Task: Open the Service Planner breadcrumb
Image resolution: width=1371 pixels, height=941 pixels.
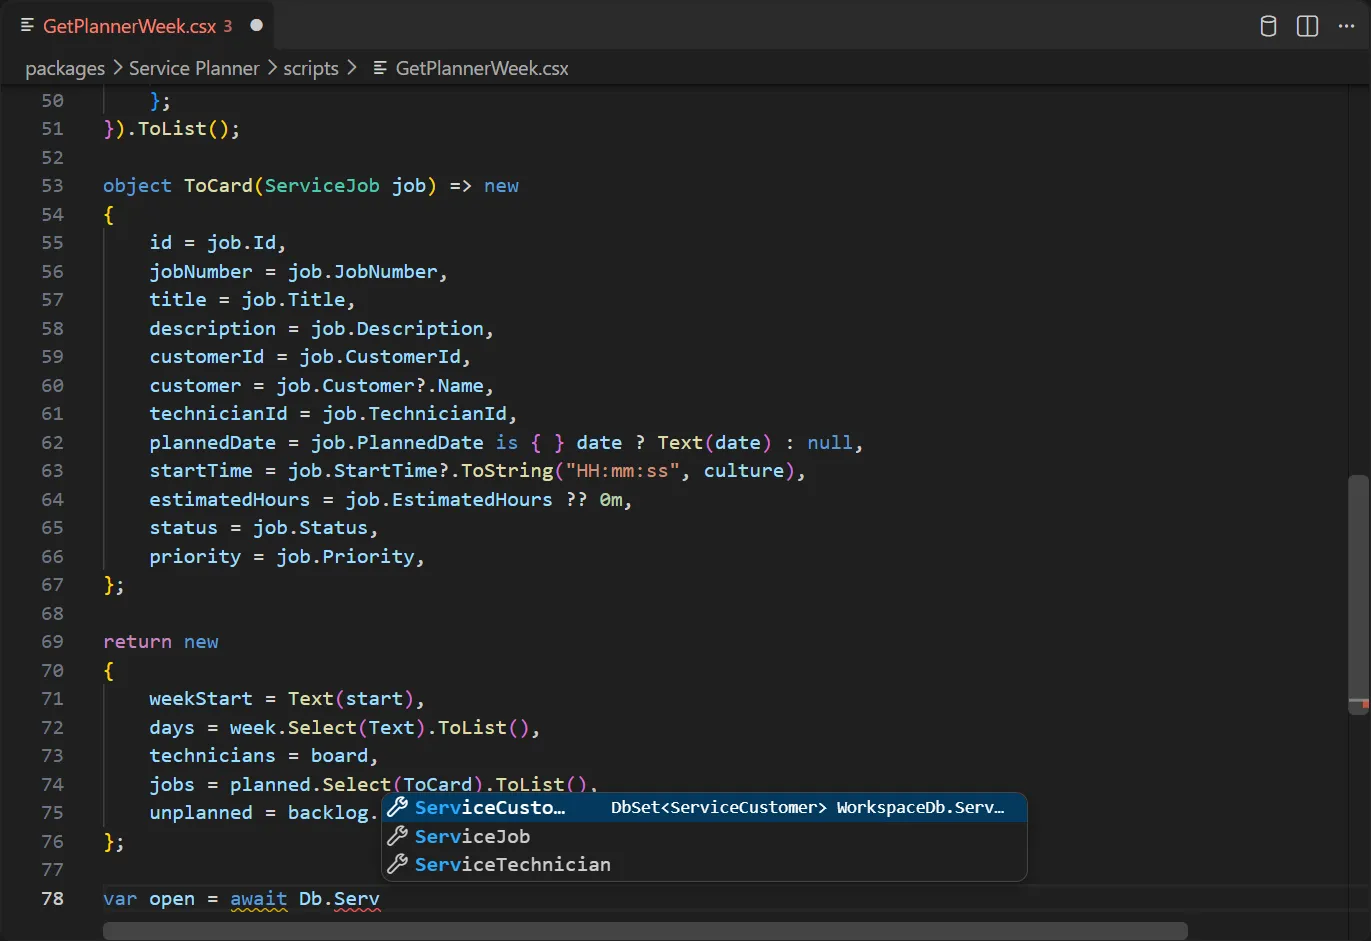Action: point(194,68)
